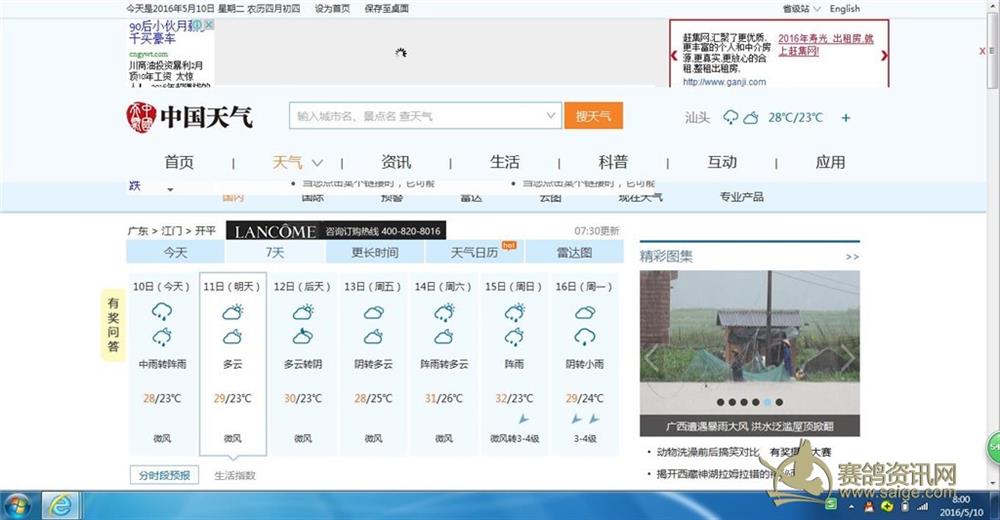Select the 分时段预报 toggle tab
Image resolution: width=1000 pixels, height=520 pixels.
coord(165,475)
